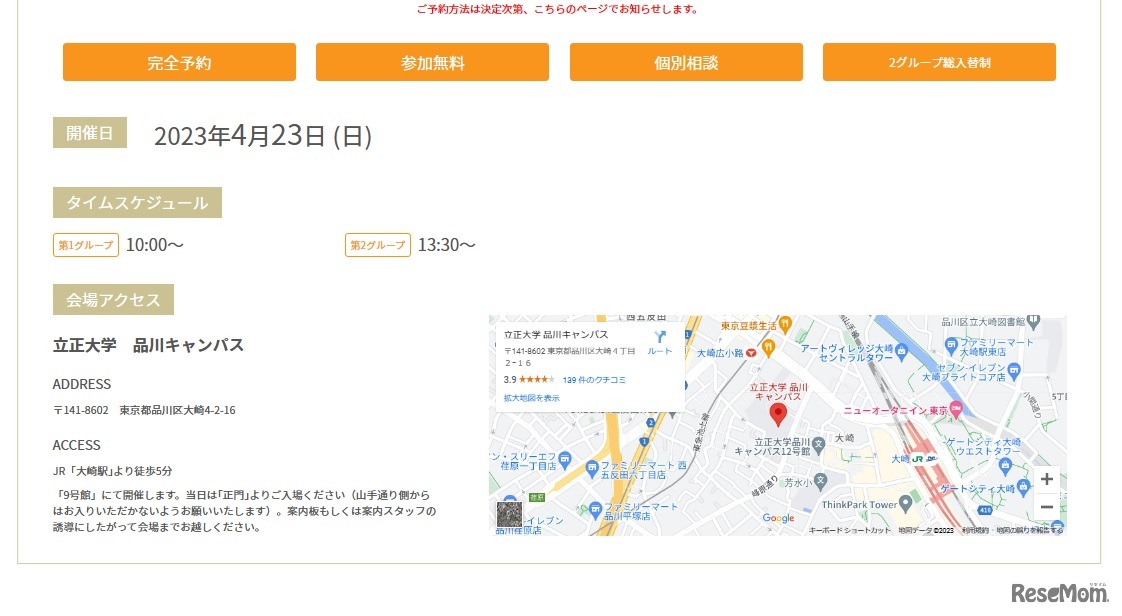This screenshot has height=616, width=1122.
Task: Click the address 〒141-8602 東京都品川区大崎4-2-16
Action: click(144, 410)
